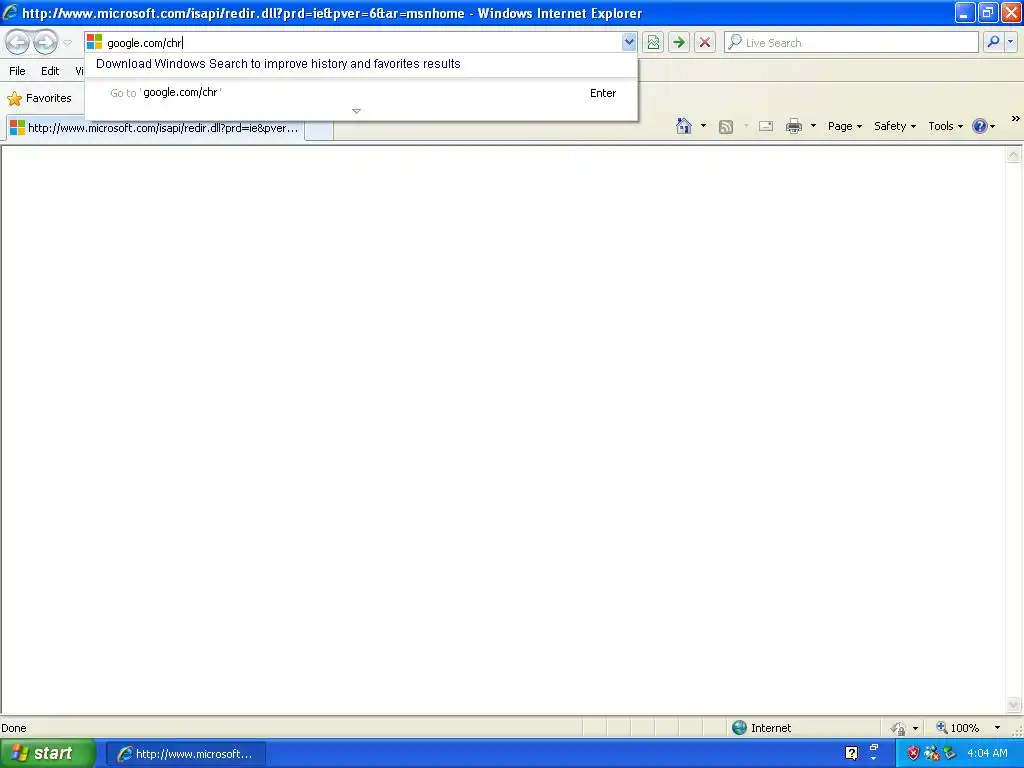Expand the address bar history dropdown arrow
1024x768 pixels.
(x=629, y=42)
